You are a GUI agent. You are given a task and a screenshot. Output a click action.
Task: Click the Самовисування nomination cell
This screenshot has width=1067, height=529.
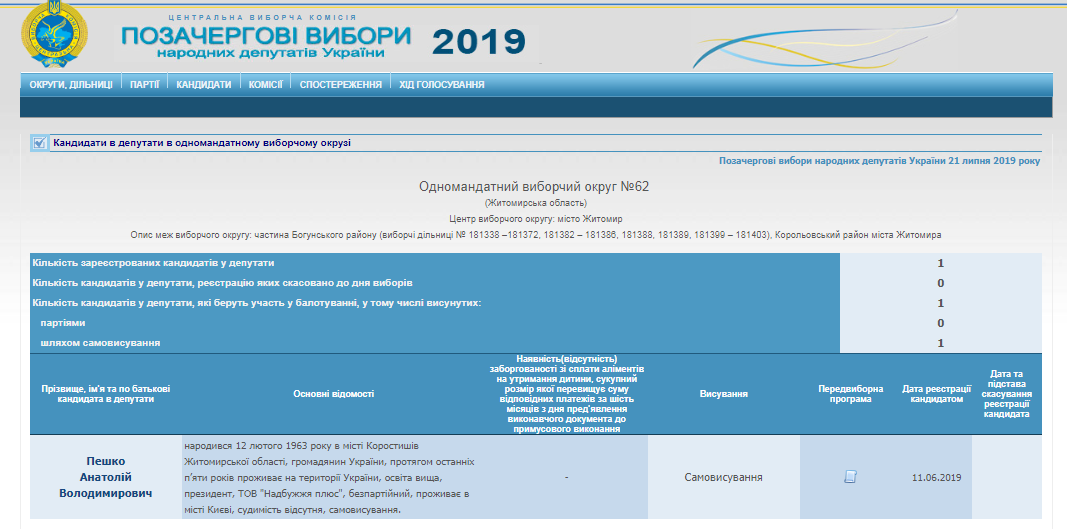pos(723,478)
